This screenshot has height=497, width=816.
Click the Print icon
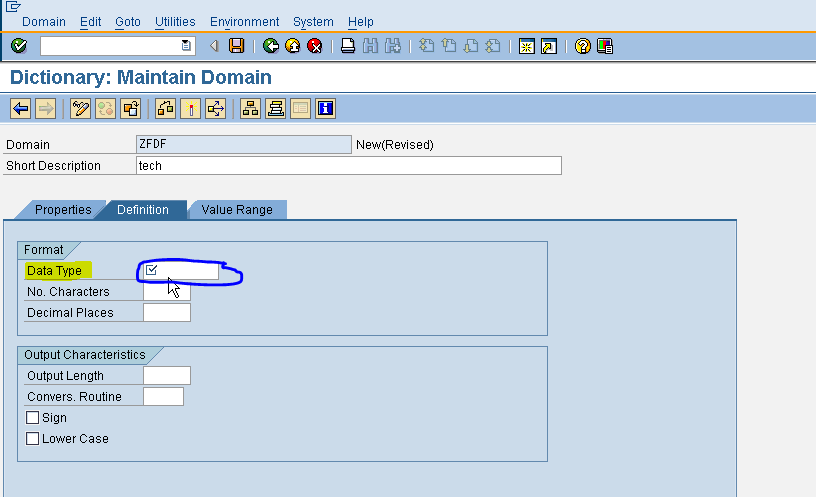348,46
